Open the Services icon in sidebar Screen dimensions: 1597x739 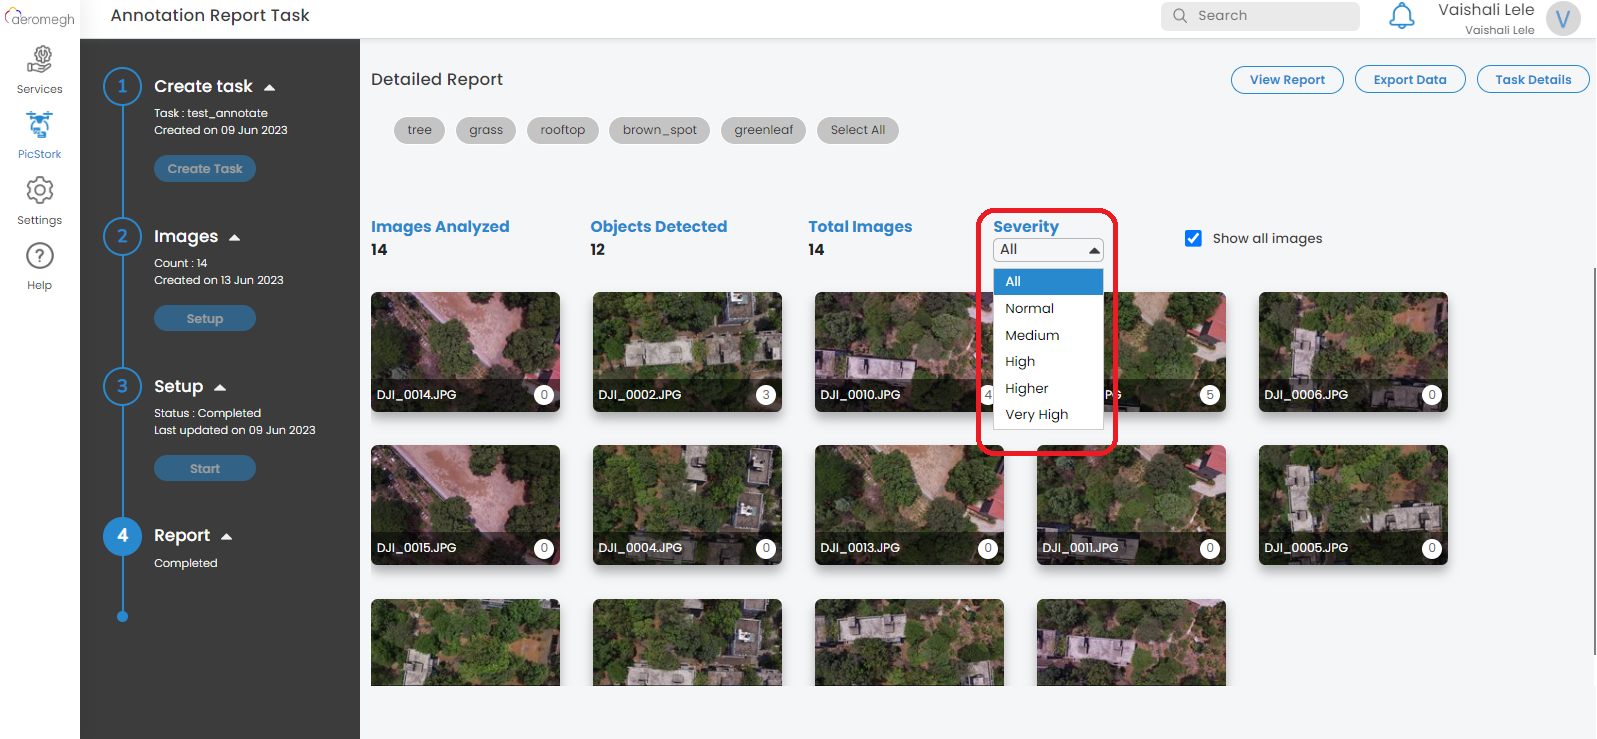pos(40,61)
